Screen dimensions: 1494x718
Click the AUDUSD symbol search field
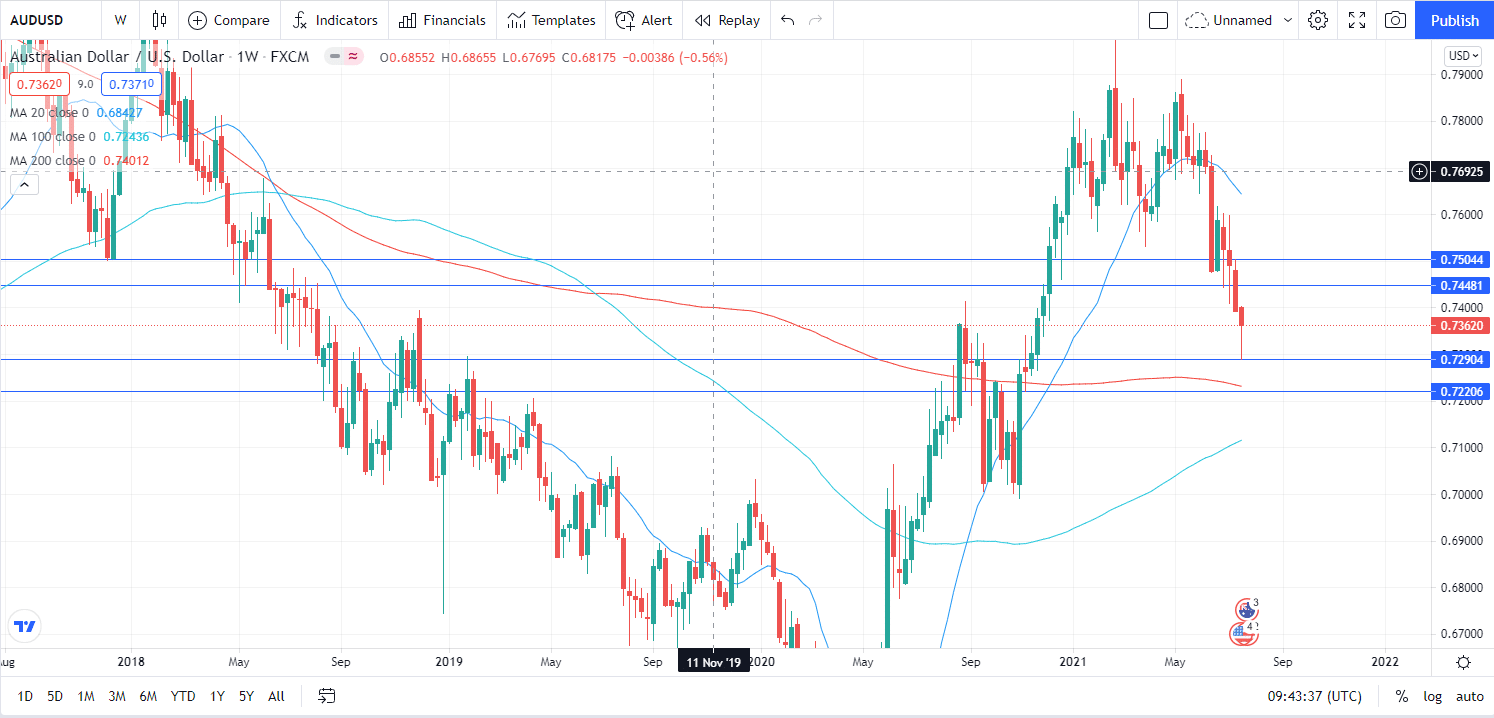coord(49,20)
